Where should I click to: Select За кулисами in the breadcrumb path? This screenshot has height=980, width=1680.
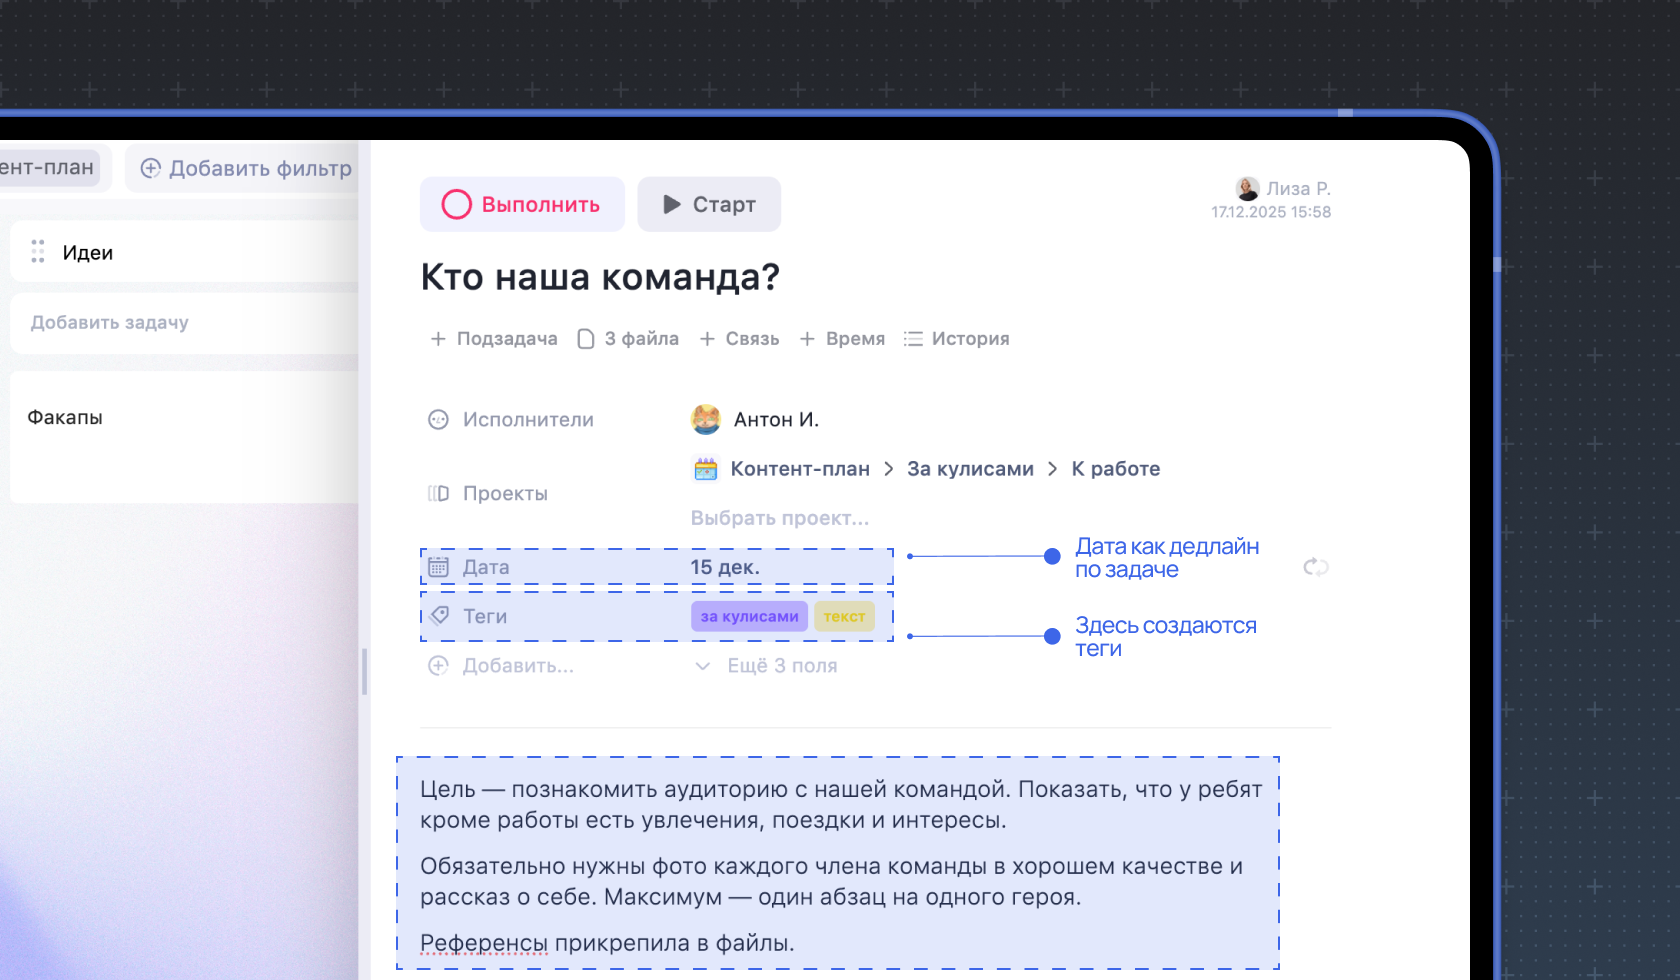[969, 468]
